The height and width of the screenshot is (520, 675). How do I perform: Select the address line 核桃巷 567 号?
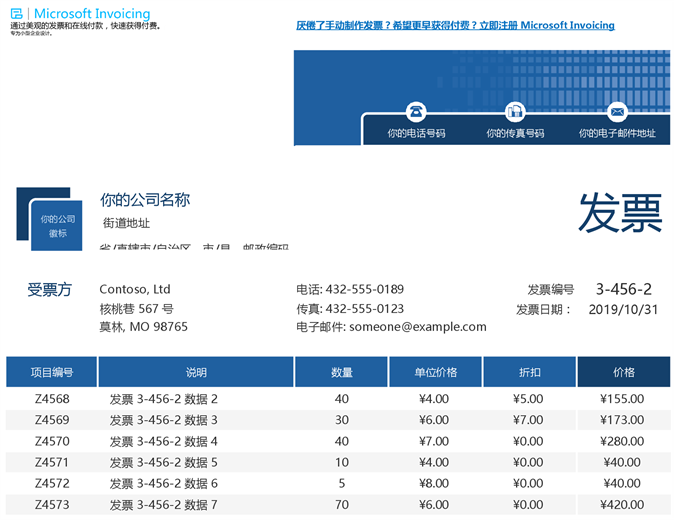pyautogui.click(x=137, y=309)
